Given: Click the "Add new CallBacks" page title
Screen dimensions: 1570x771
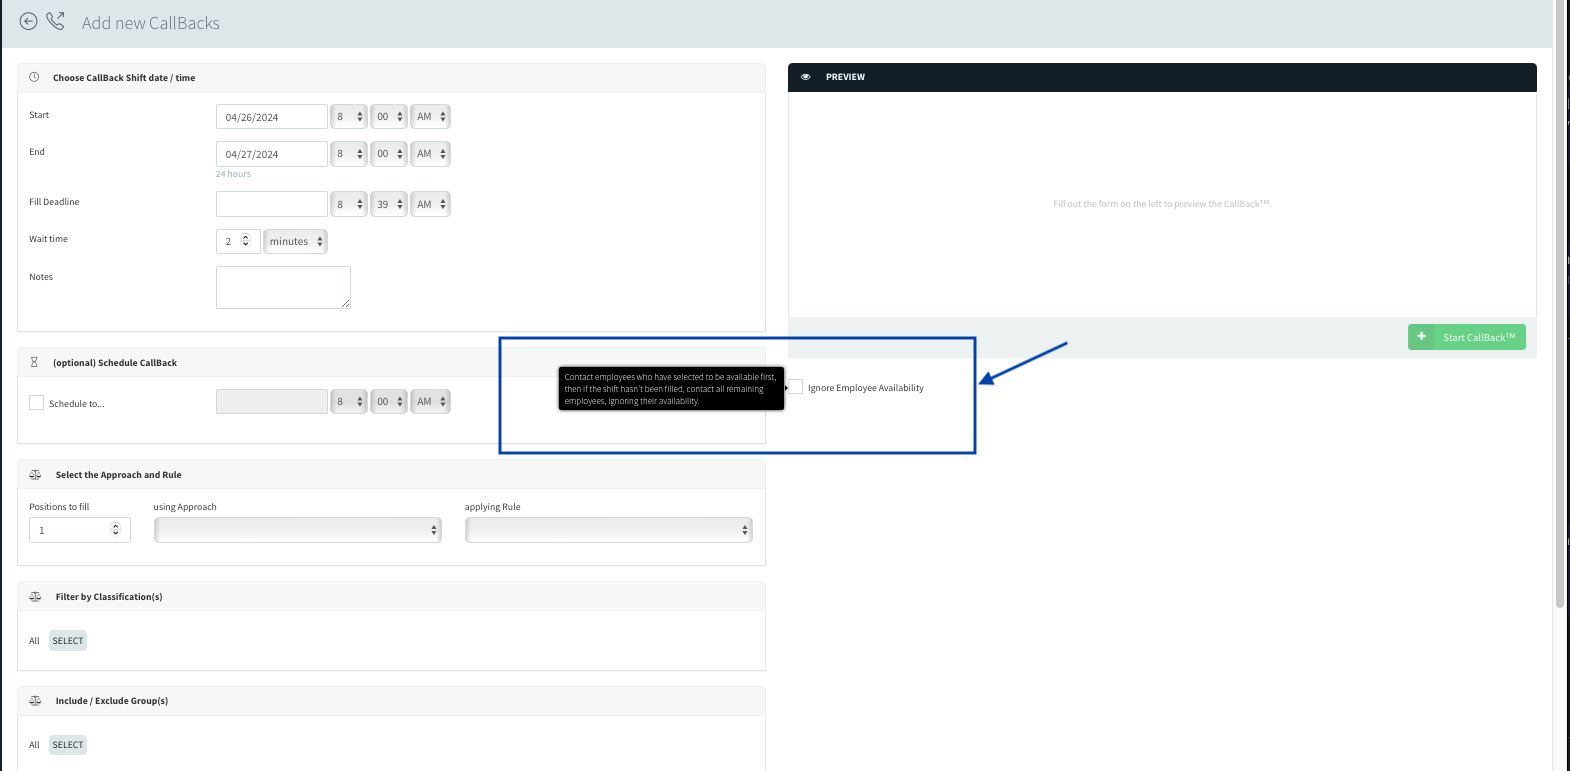Looking at the screenshot, I should pyautogui.click(x=151, y=23).
